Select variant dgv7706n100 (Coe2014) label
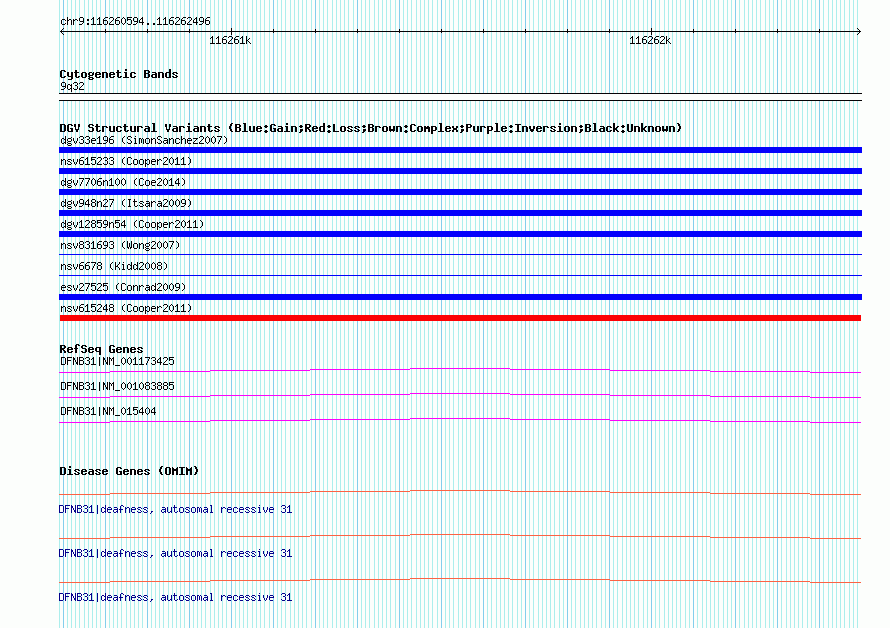The image size is (890, 628). point(123,182)
